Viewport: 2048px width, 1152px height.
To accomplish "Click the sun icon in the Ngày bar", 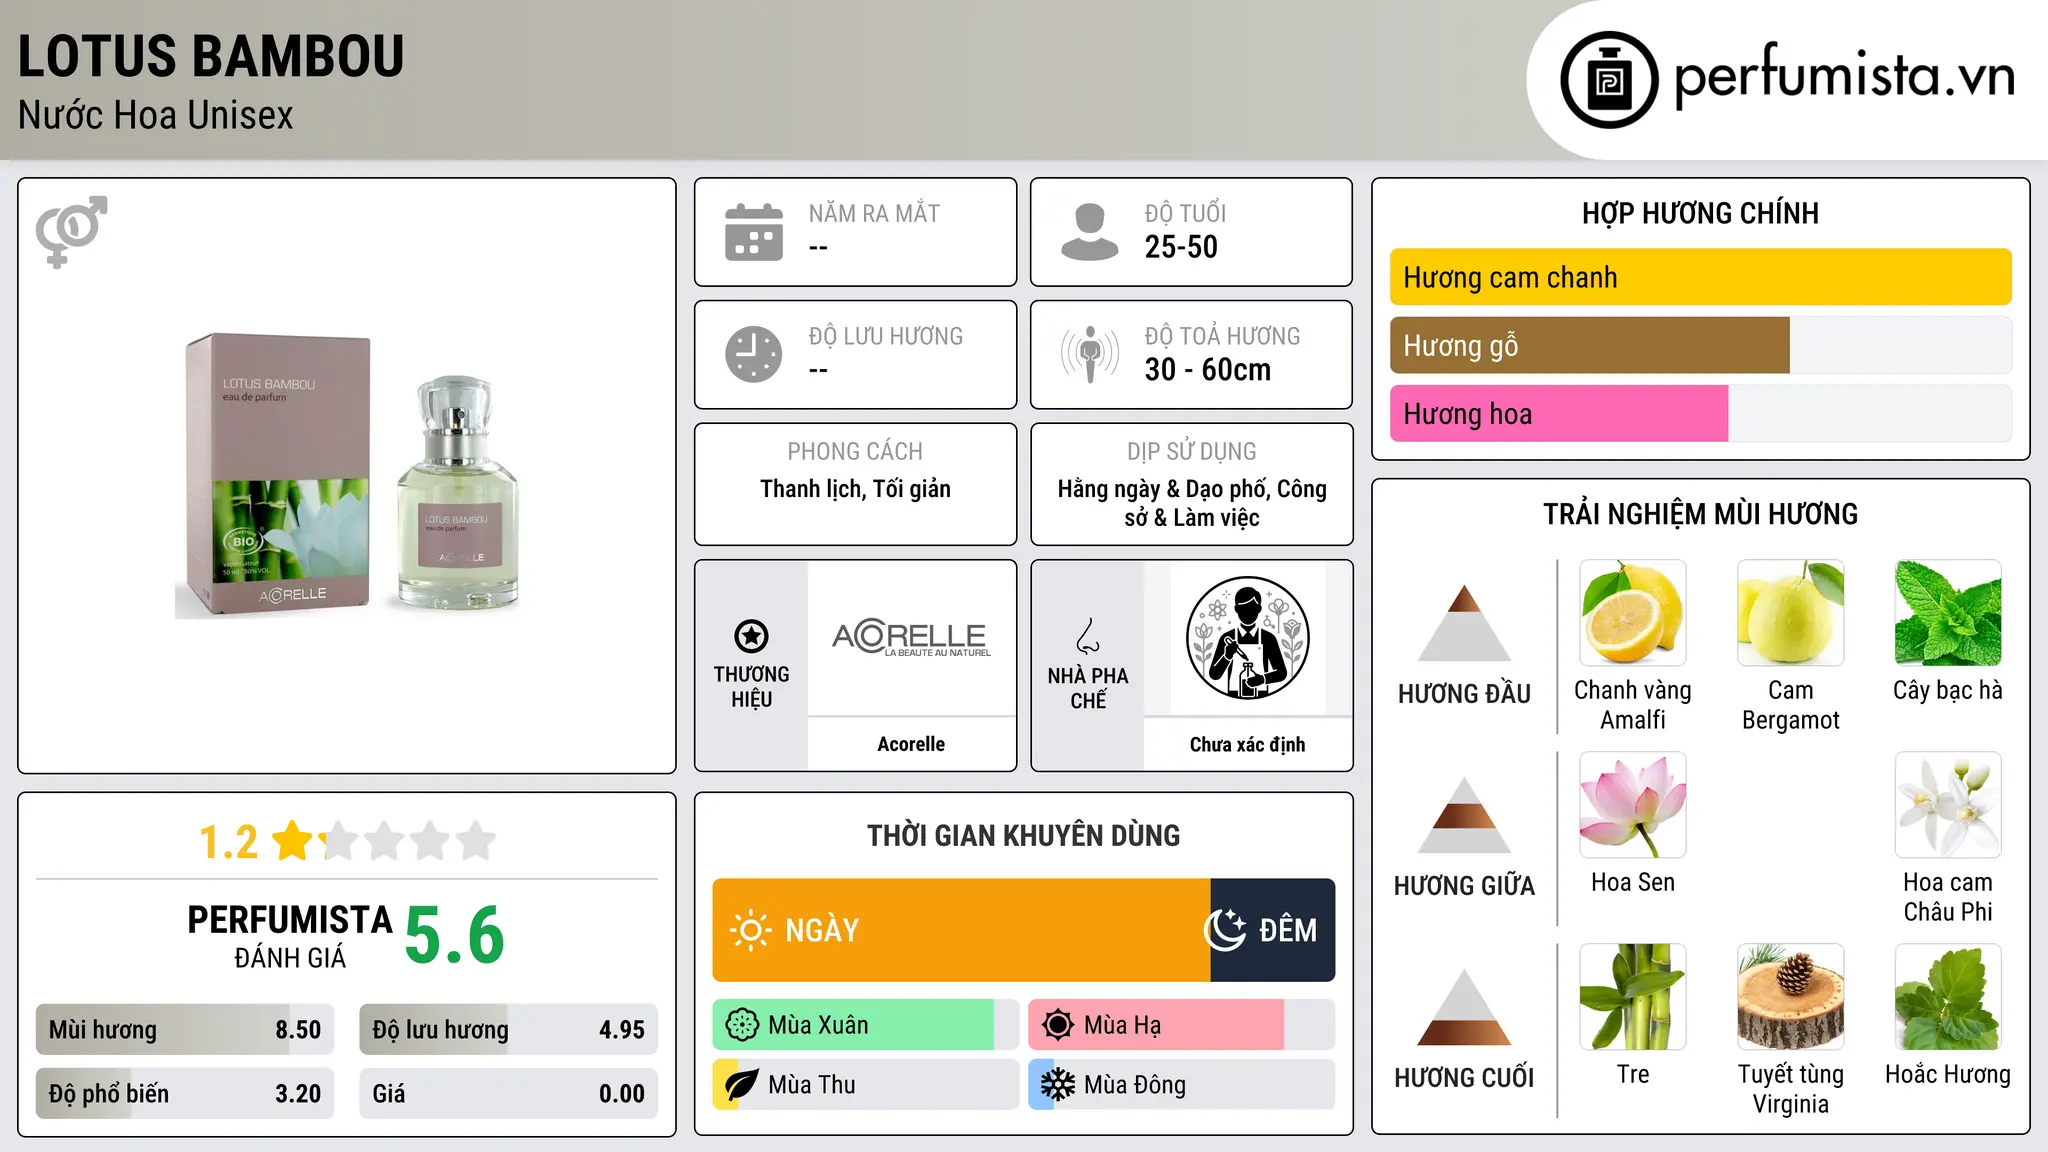I will [x=750, y=930].
